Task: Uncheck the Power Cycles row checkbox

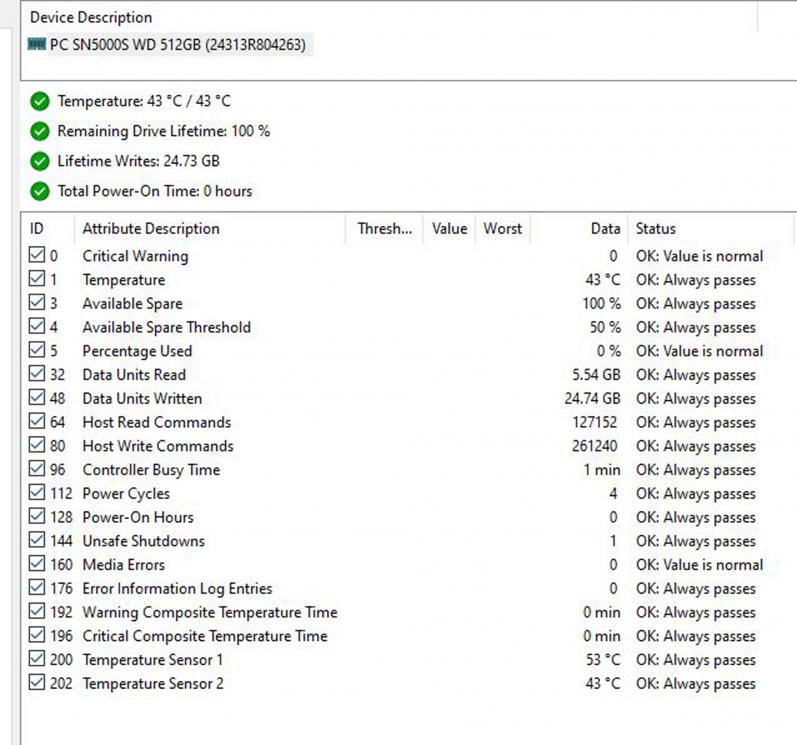Action: pos(37,494)
